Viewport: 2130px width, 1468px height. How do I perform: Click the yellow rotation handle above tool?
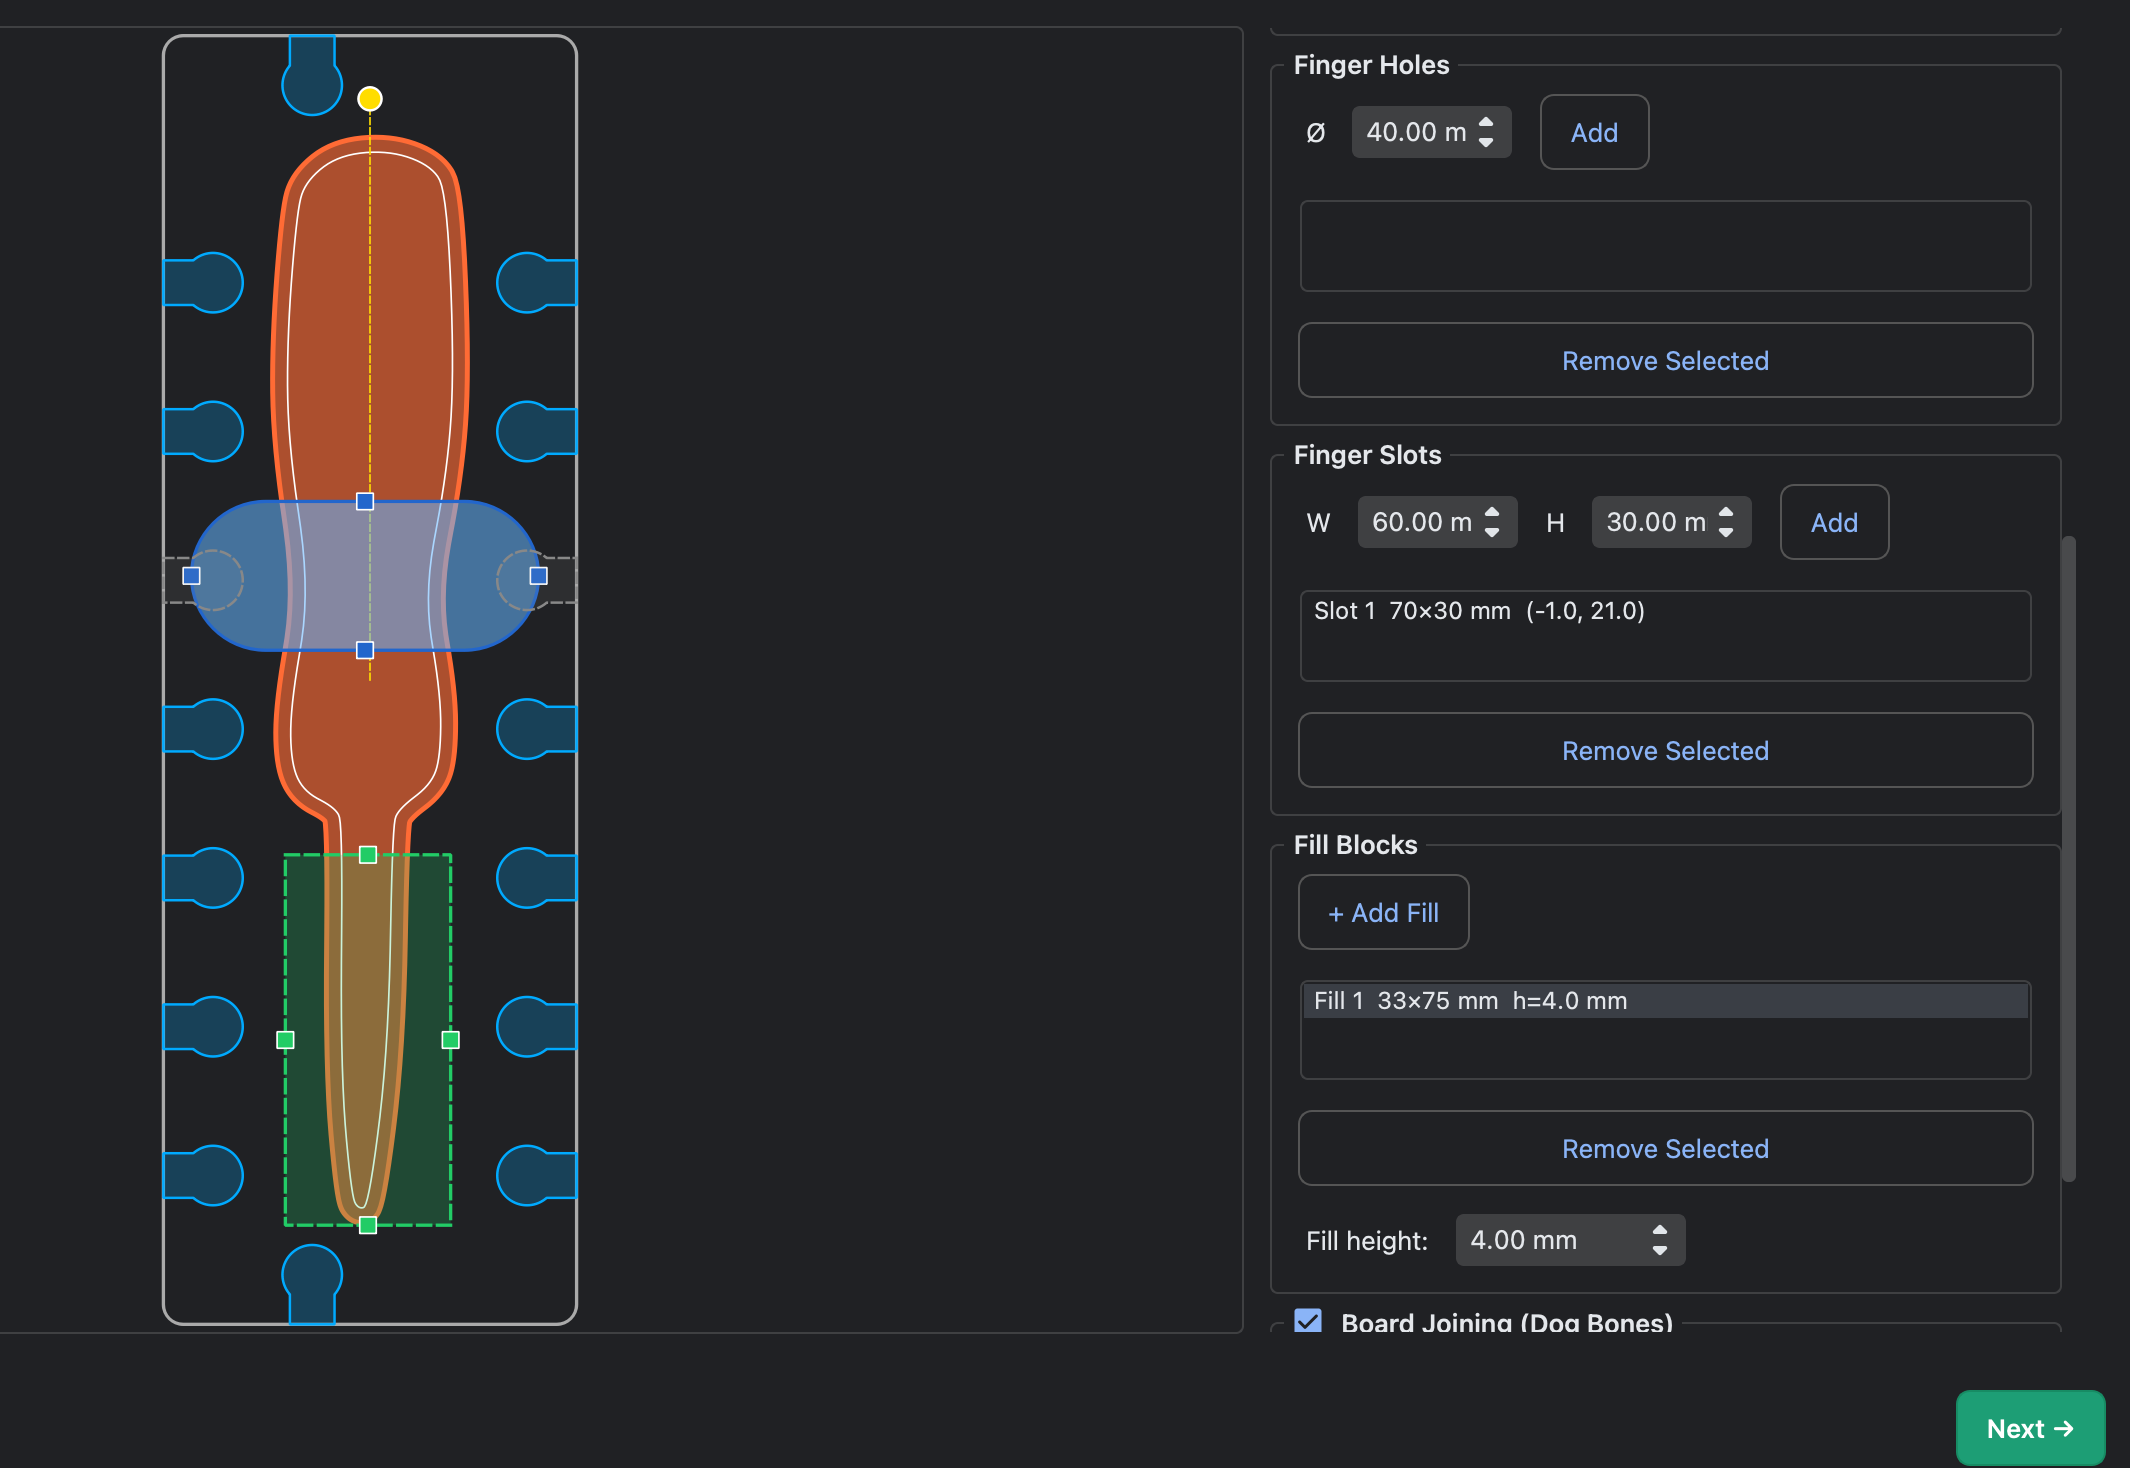point(370,98)
